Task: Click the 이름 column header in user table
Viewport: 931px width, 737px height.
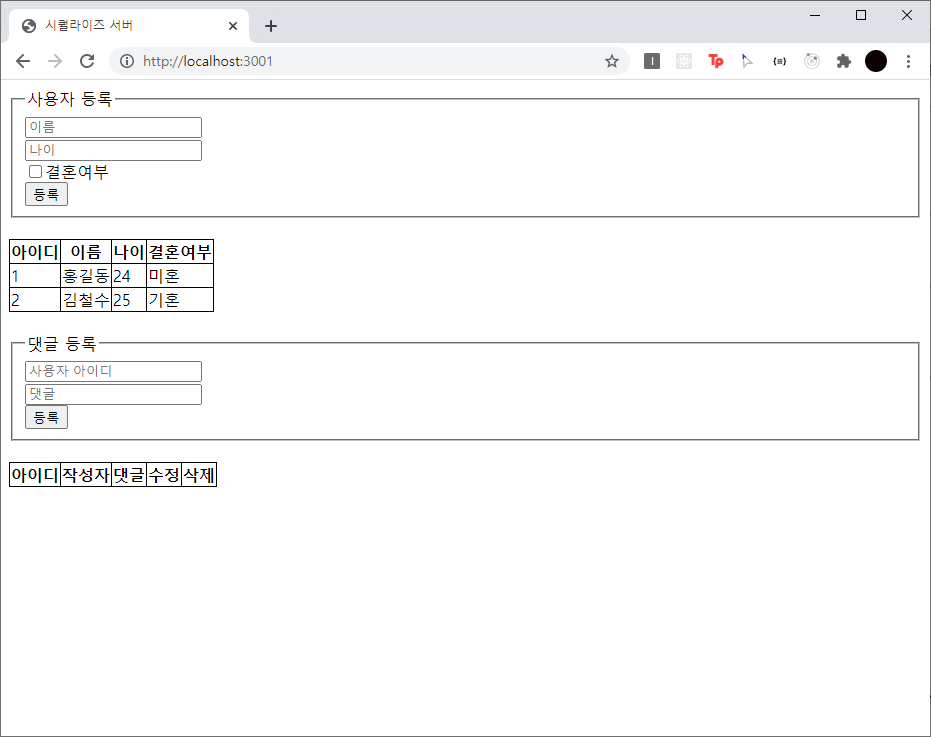Action: (x=86, y=252)
